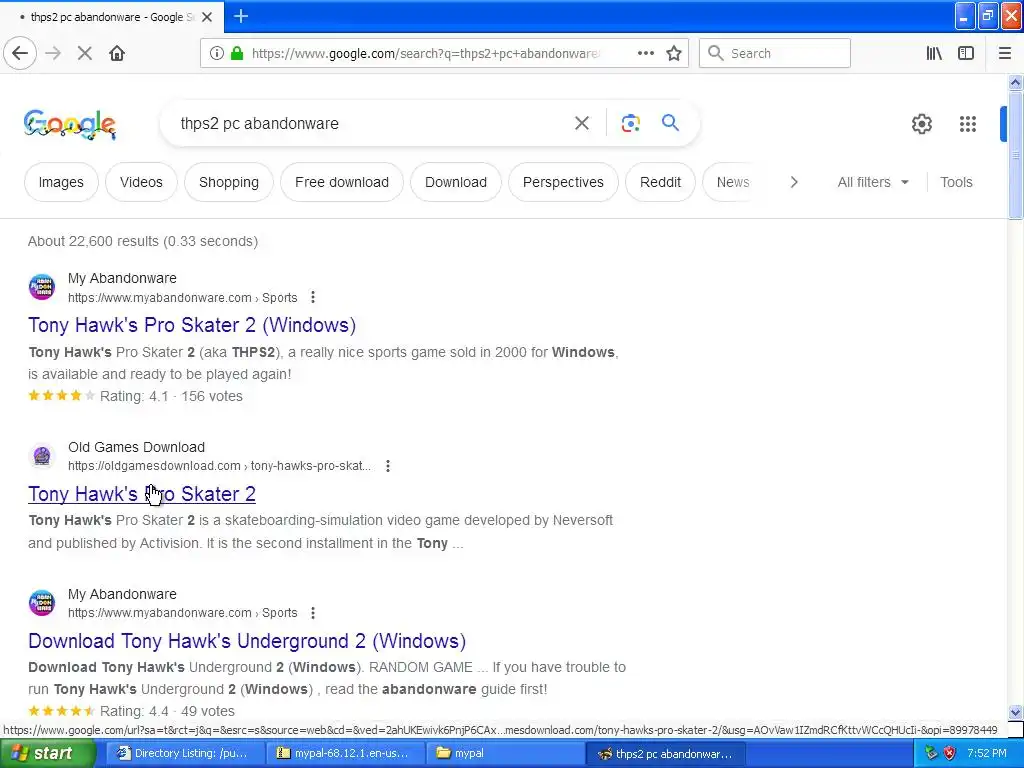Viewport: 1024px width, 768px height.
Task: Open page actions three-dot menu in address bar
Action: [x=645, y=54]
